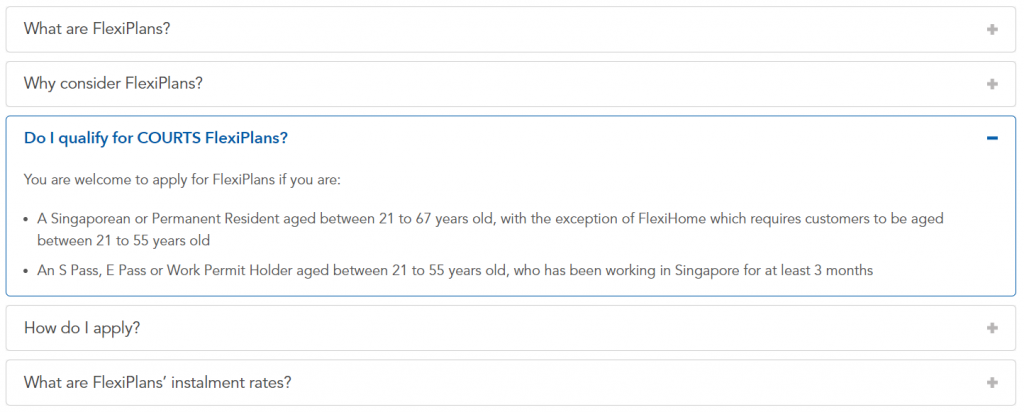1024x412 pixels.
Task: Click "between 21 to 55 years old" line
Action: (x=124, y=241)
